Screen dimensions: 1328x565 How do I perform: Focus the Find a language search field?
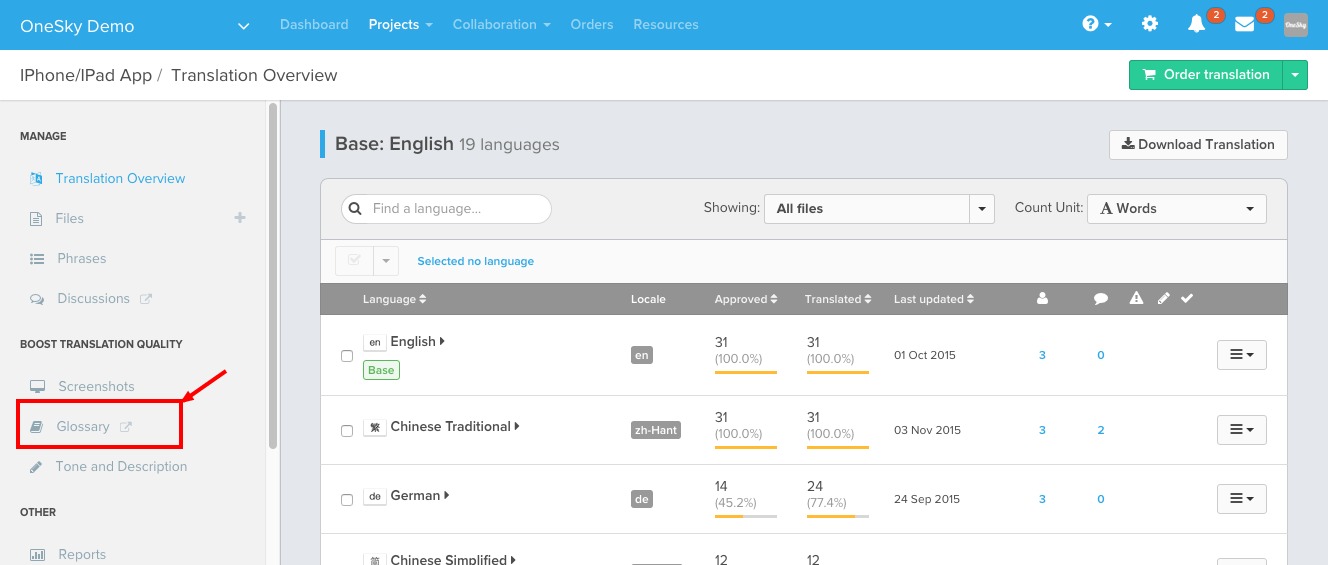coord(446,209)
